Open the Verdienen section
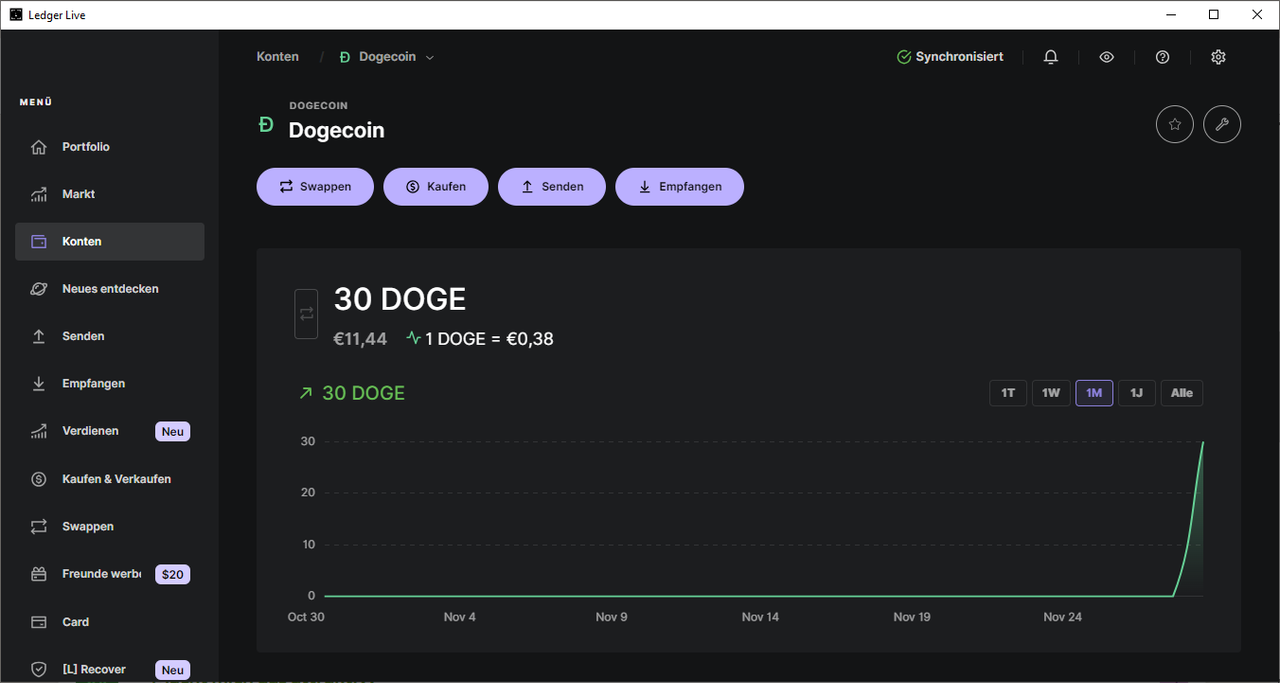Image resolution: width=1280 pixels, height=683 pixels. click(110, 431)
